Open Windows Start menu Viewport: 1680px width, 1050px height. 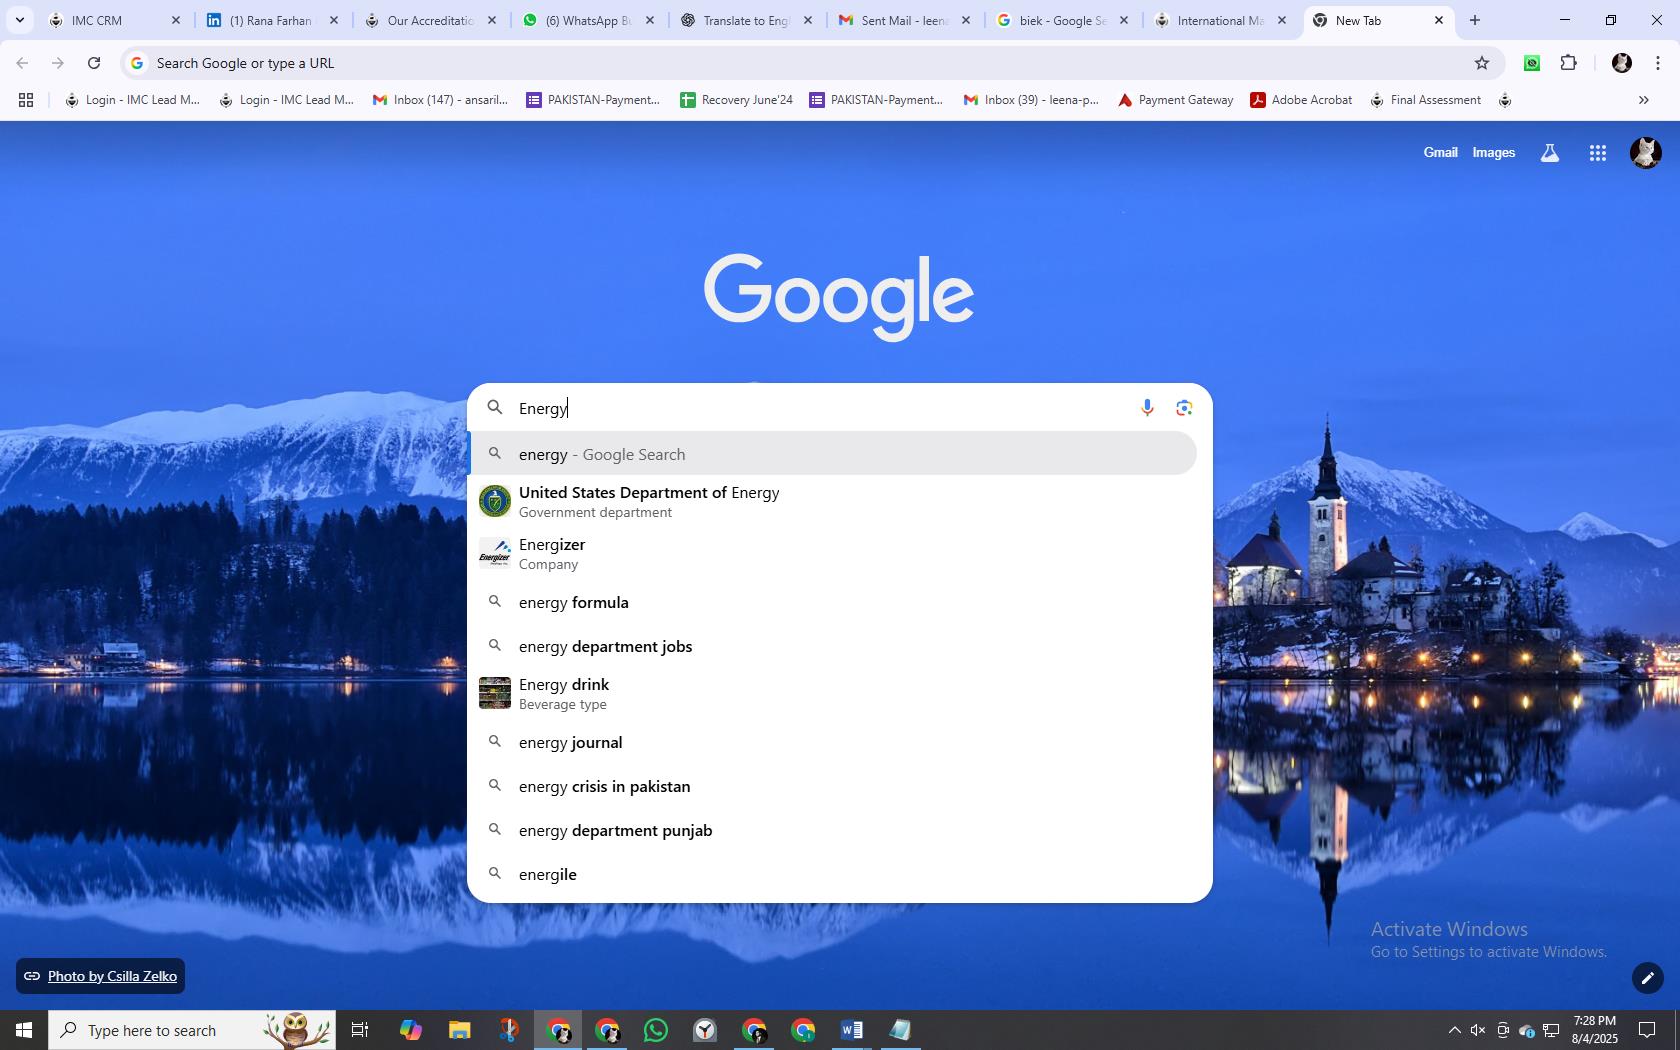(24, 1030)
